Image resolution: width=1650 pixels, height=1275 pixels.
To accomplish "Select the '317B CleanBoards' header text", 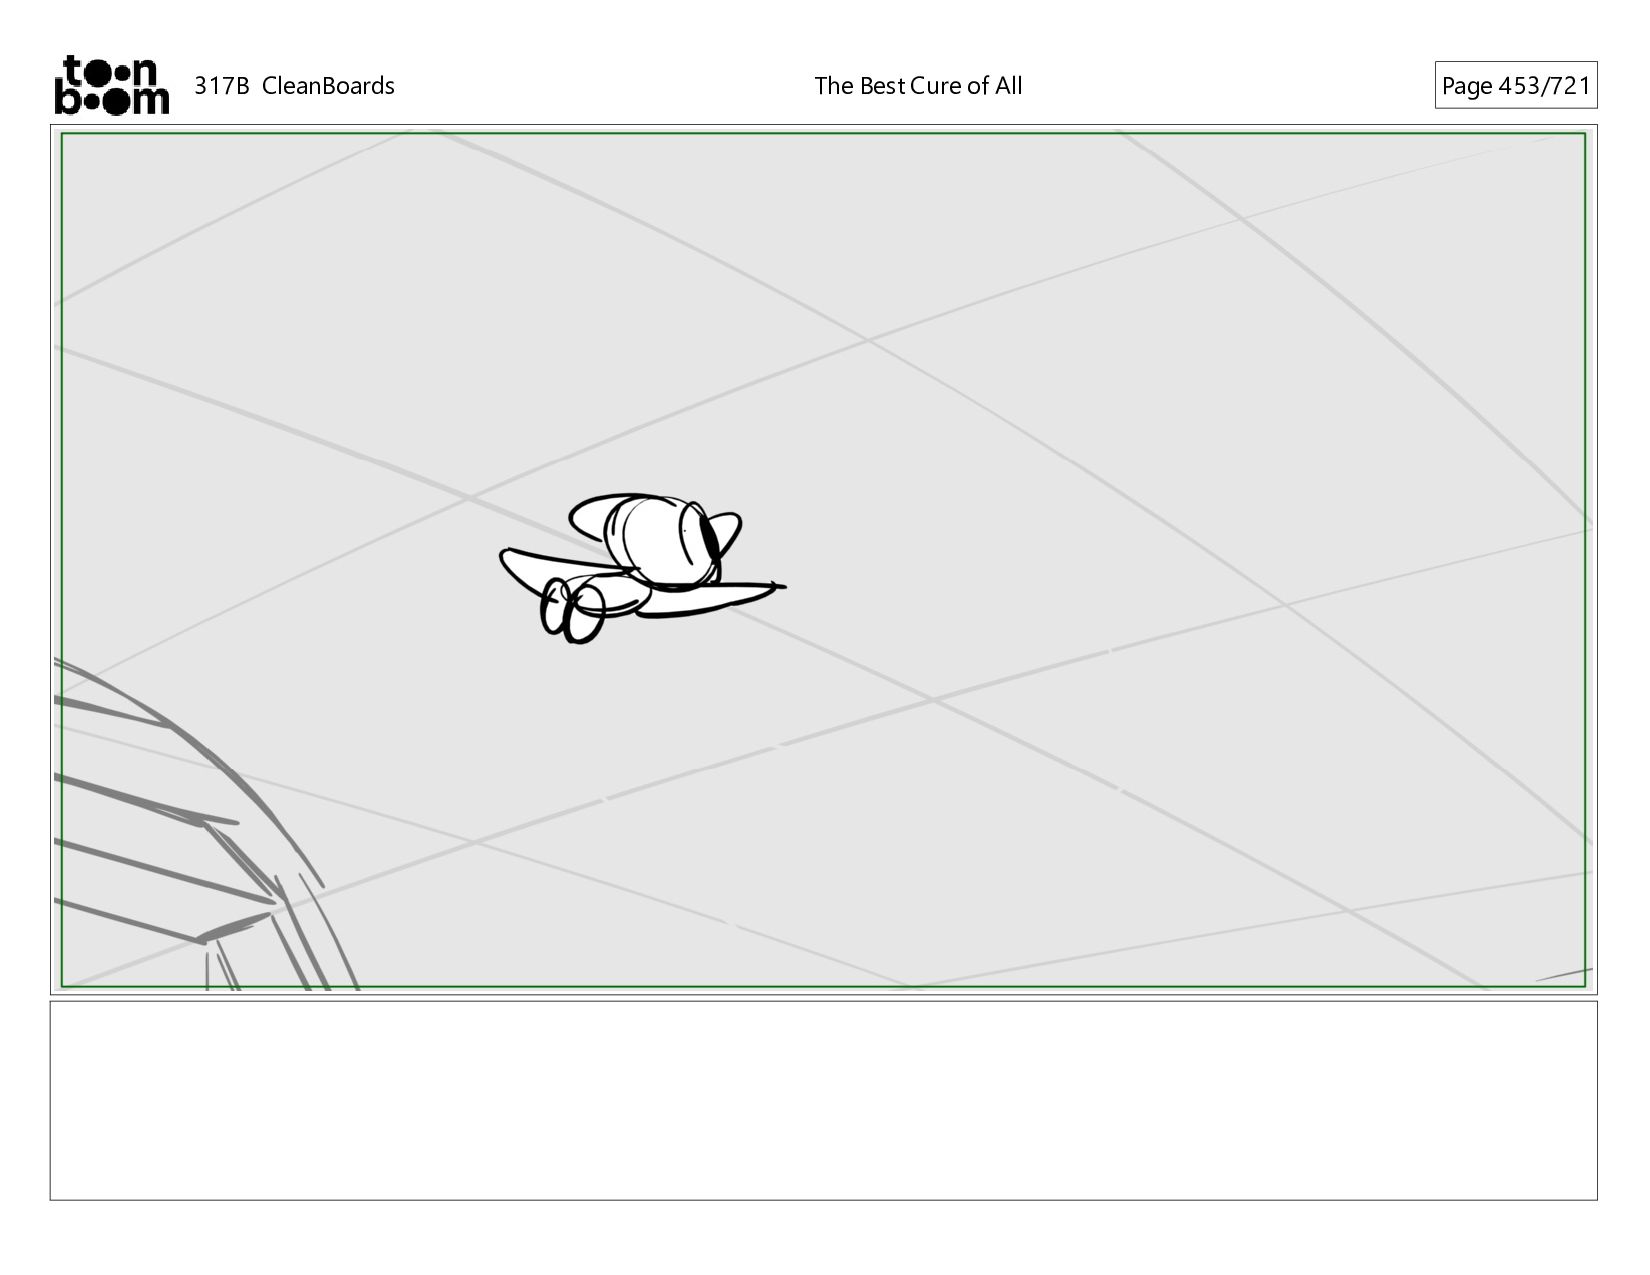I will click(294, 86).
